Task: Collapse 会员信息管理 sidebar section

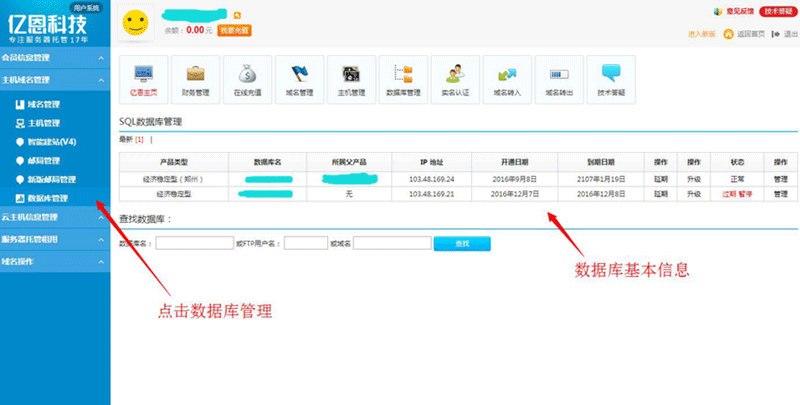Action: click(55, 58)
